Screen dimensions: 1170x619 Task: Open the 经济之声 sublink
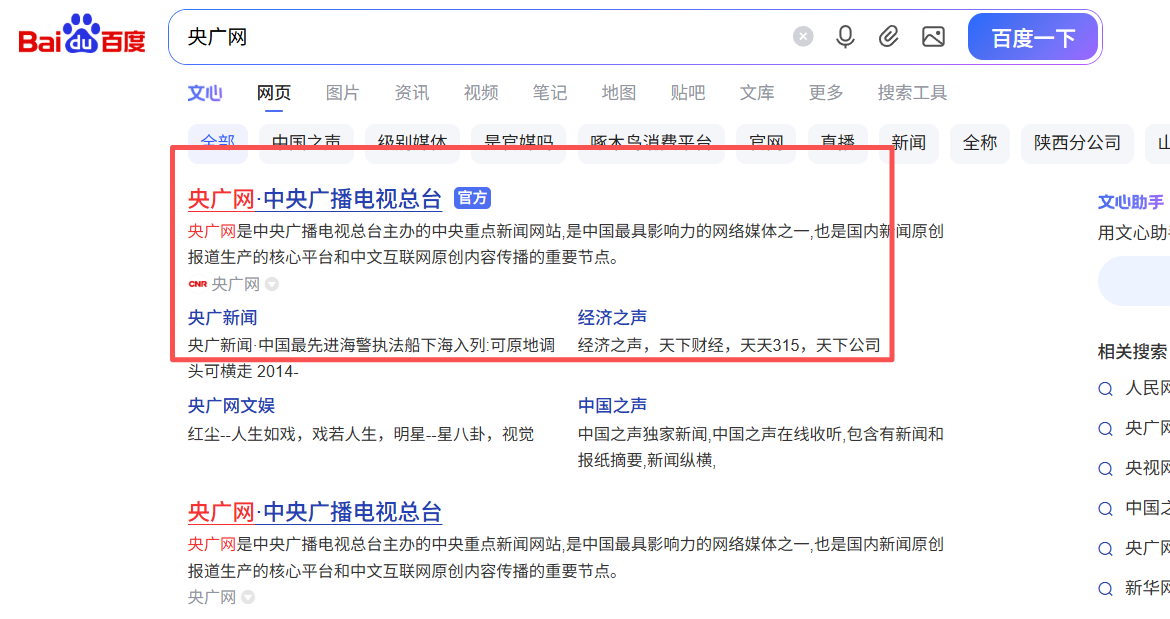click(x=612, y=318)
